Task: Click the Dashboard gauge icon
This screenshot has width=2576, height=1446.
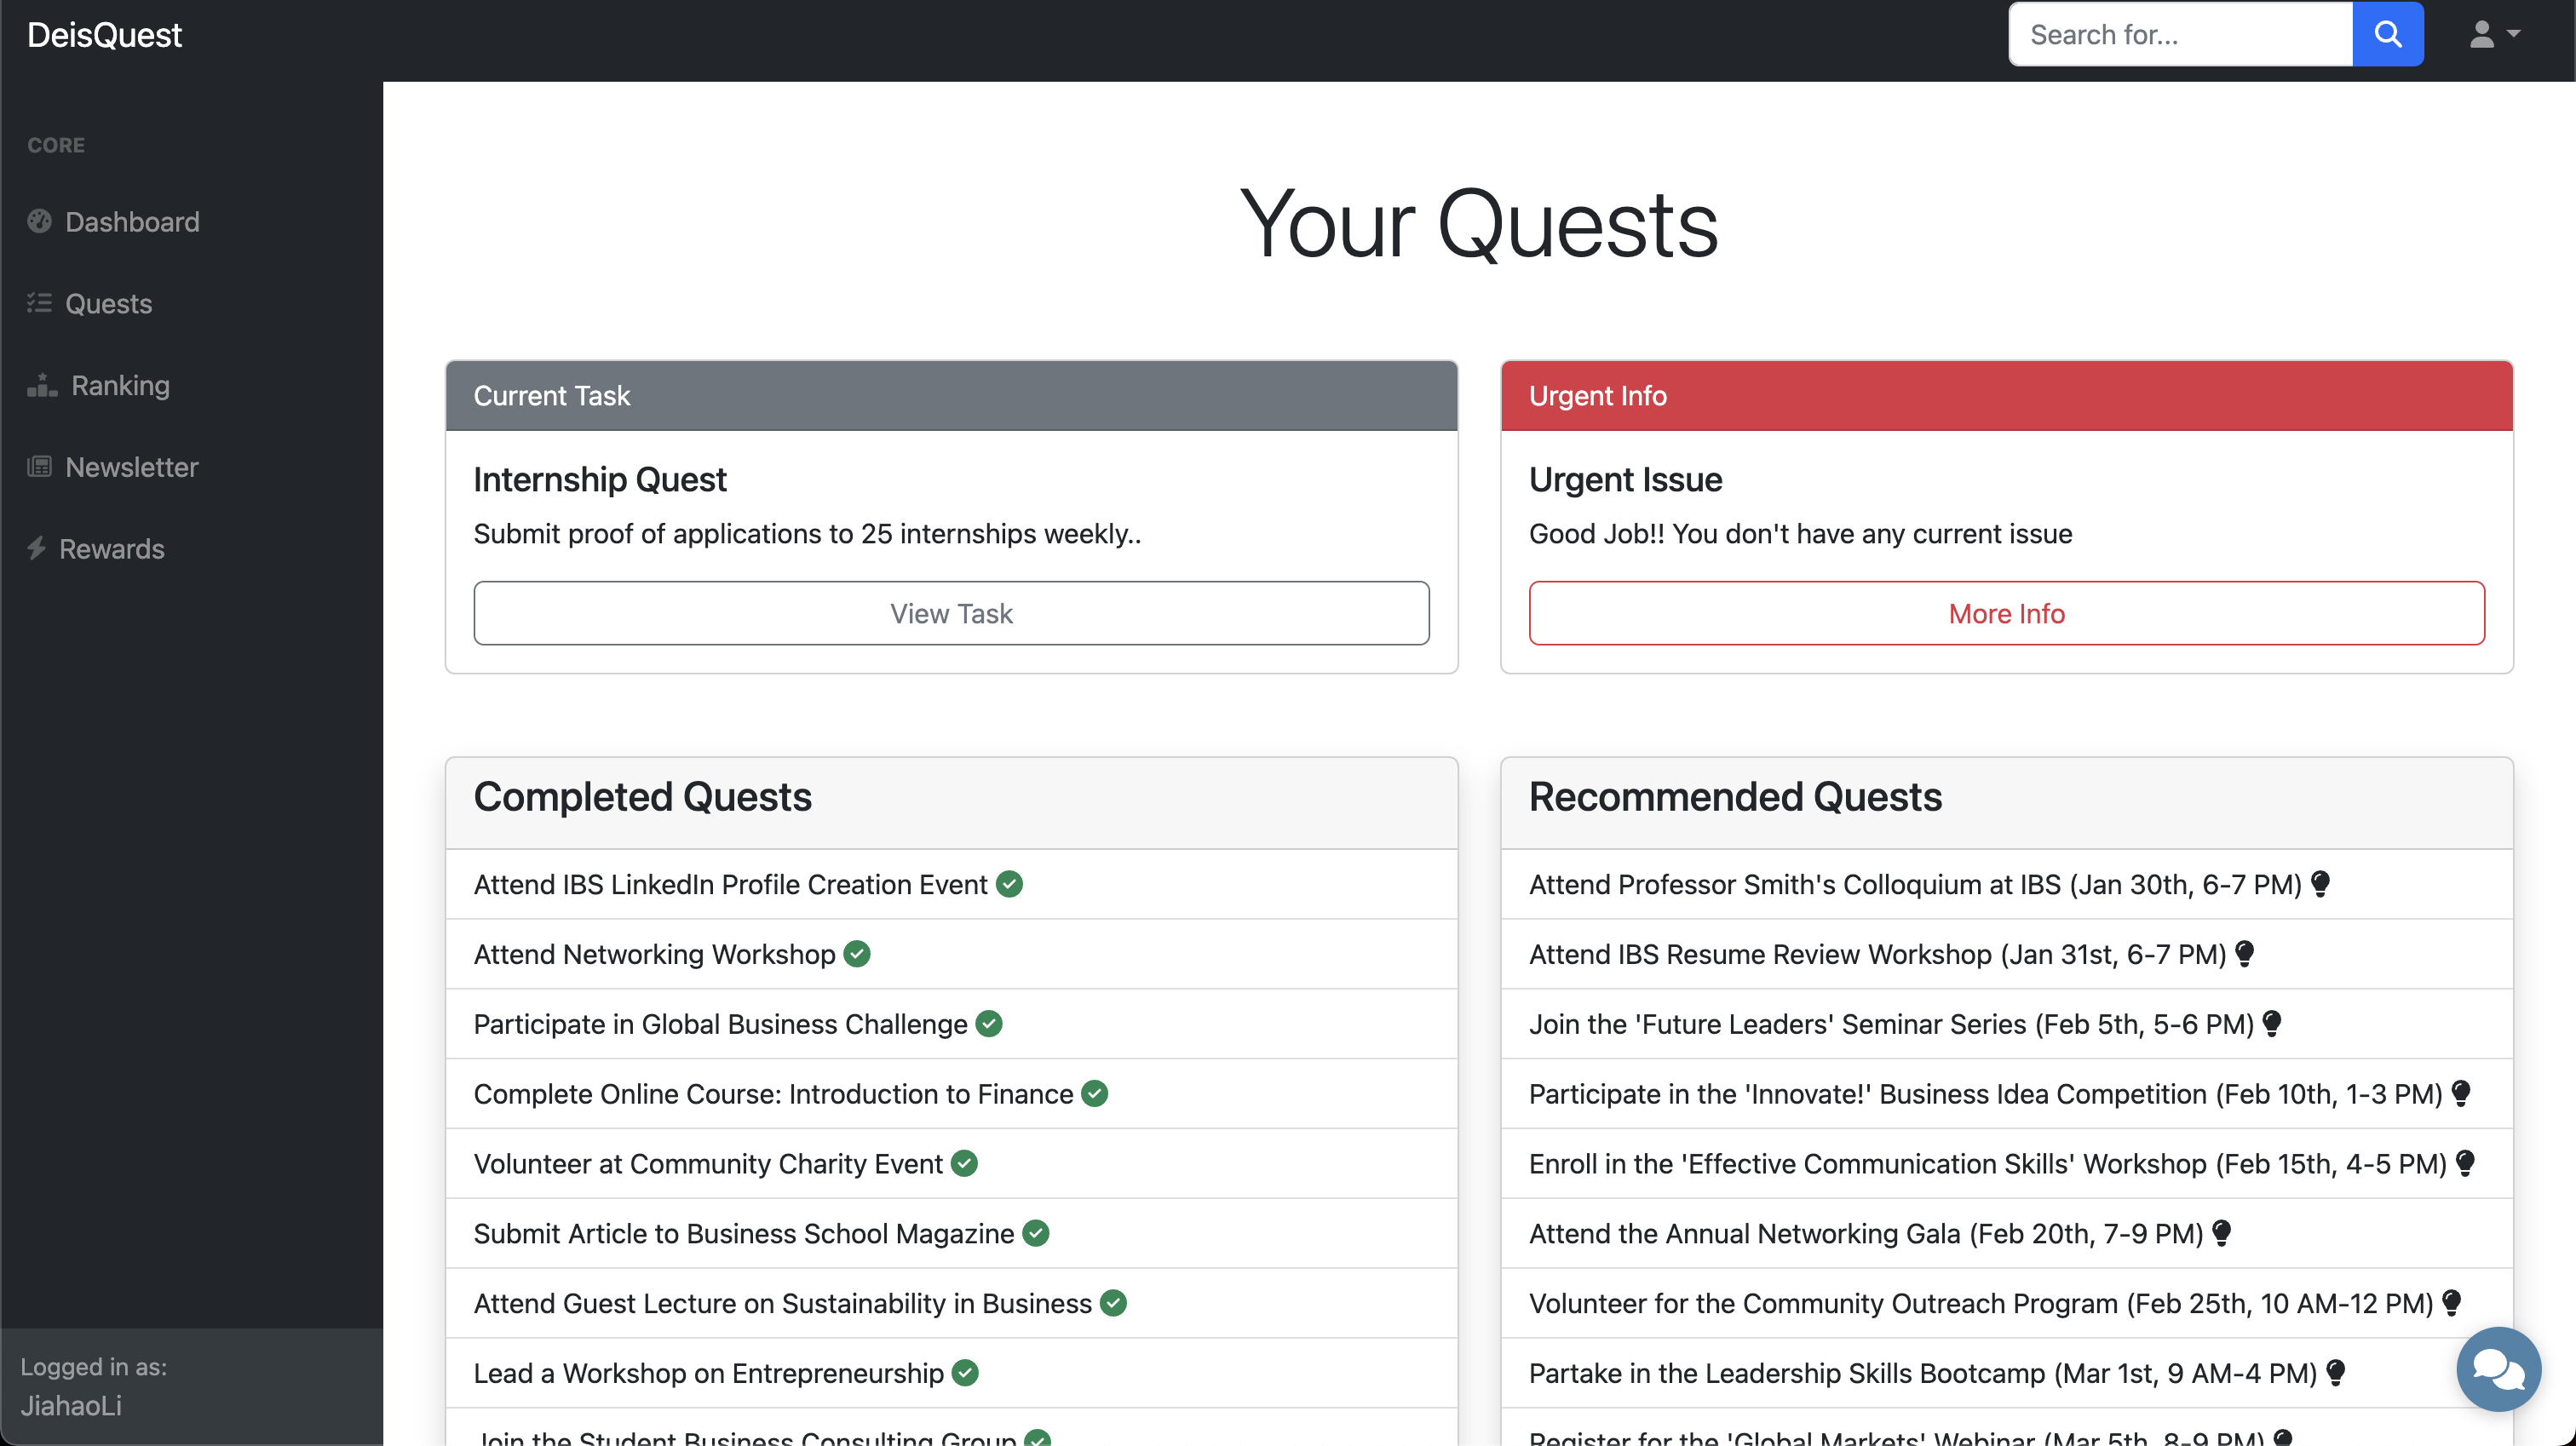Action: click(x=39, y=221)
